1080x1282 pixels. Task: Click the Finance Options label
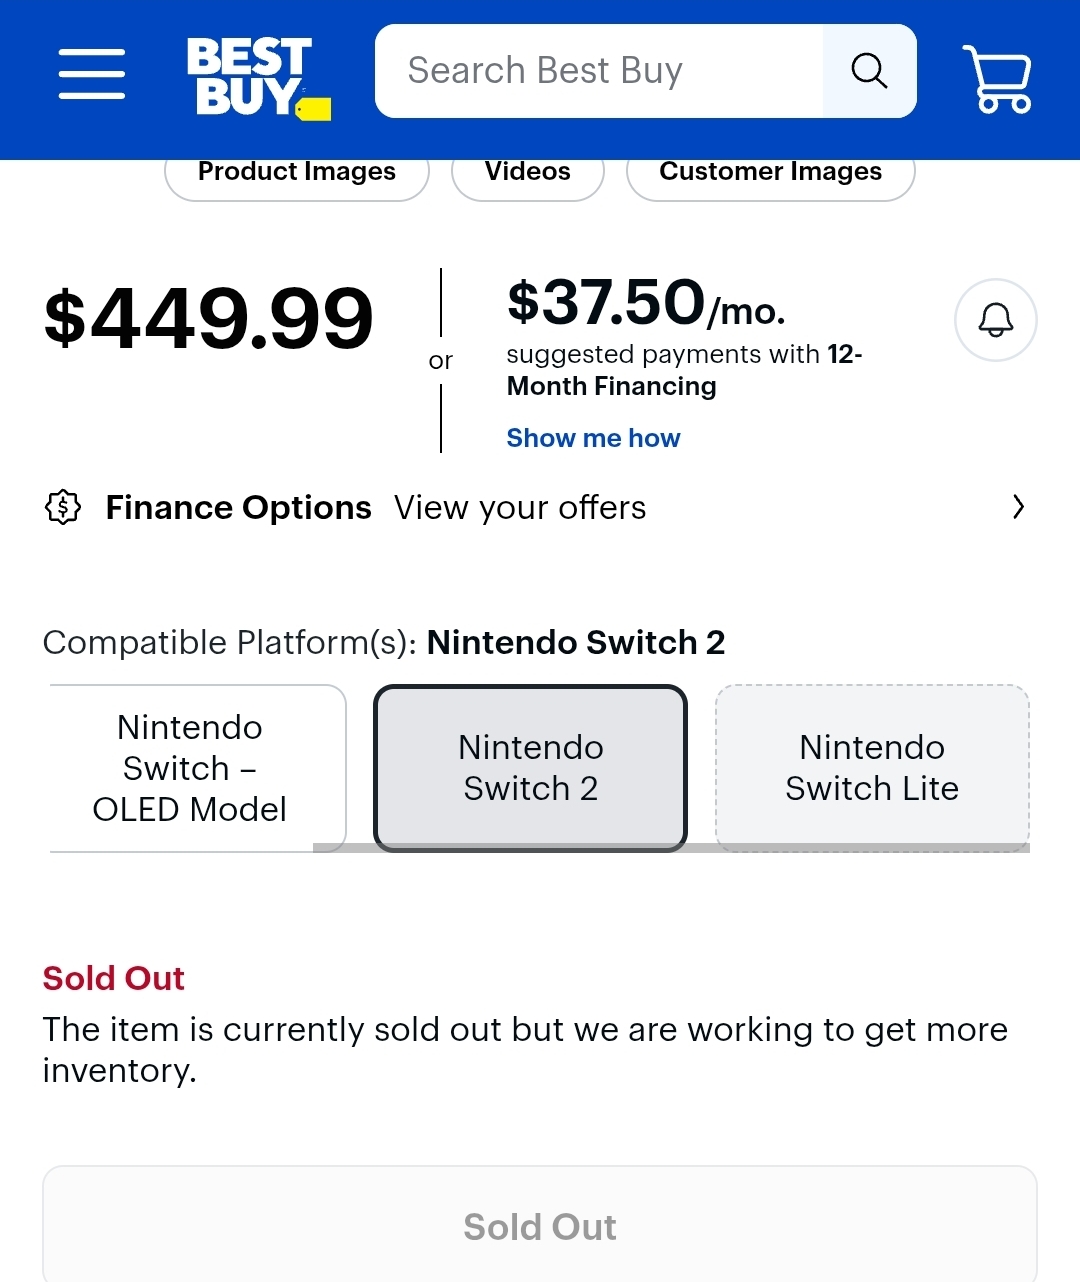click(239, 508)
